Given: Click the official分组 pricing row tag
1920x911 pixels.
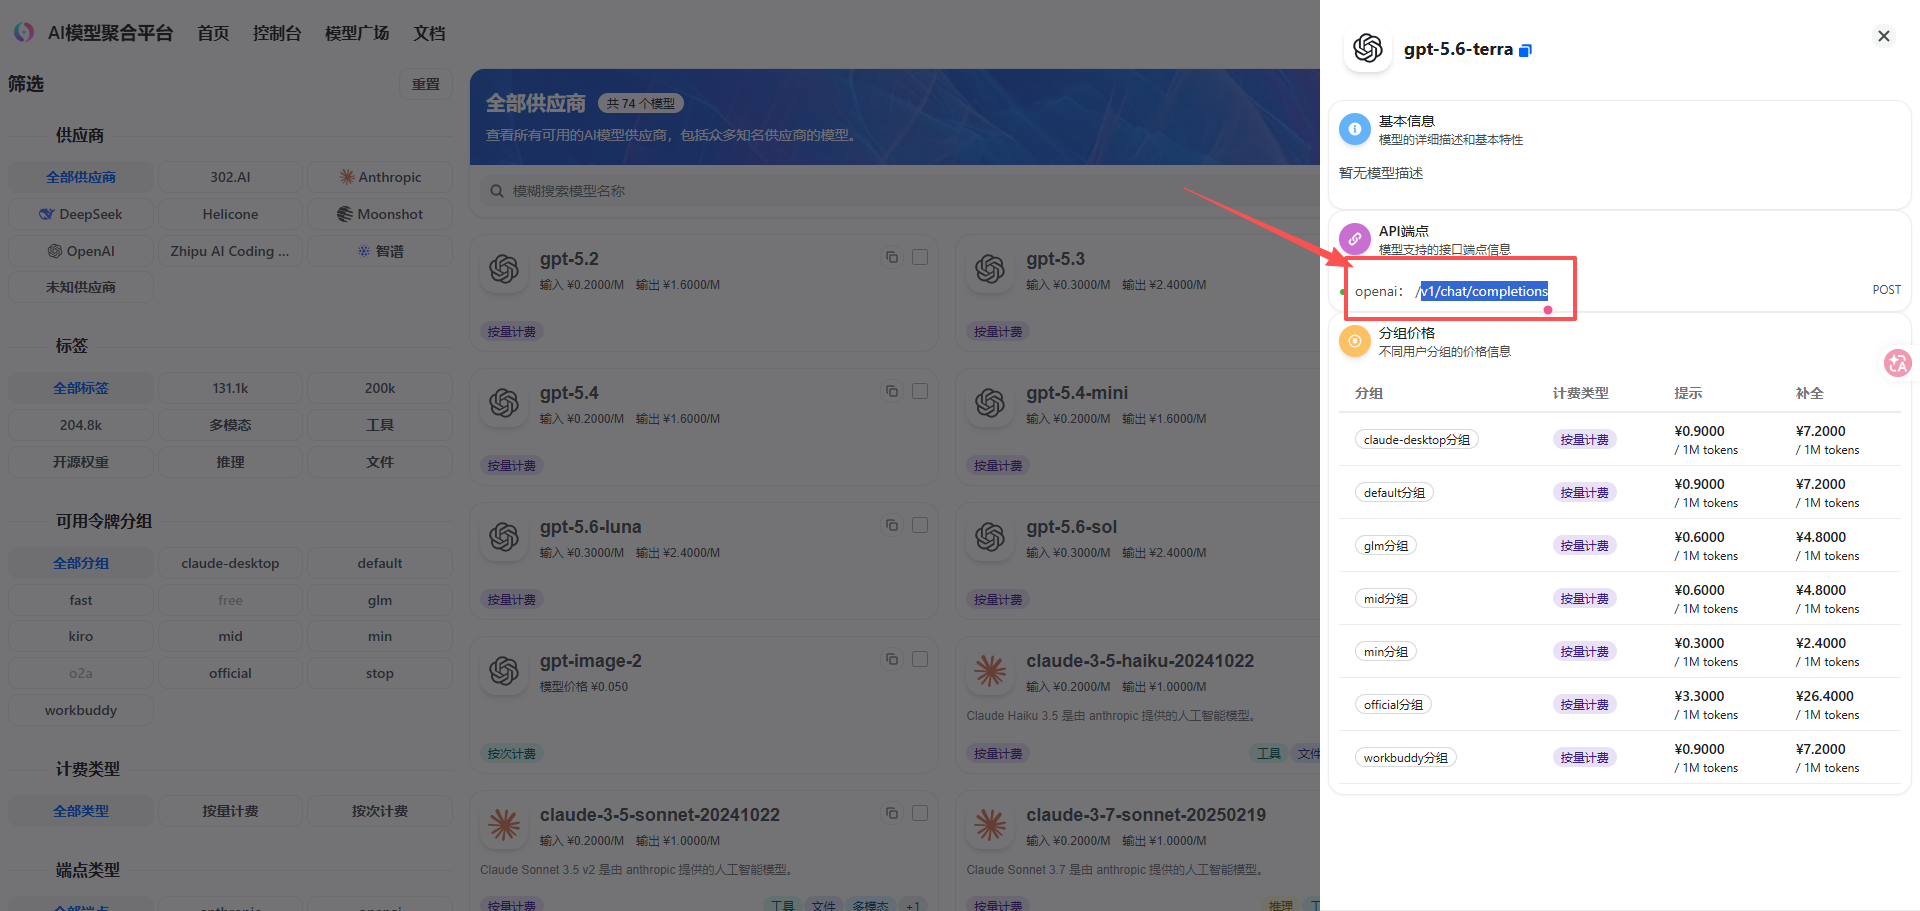Looking at the screenshot, I should pyautogui.click(x=1394, y=705).
